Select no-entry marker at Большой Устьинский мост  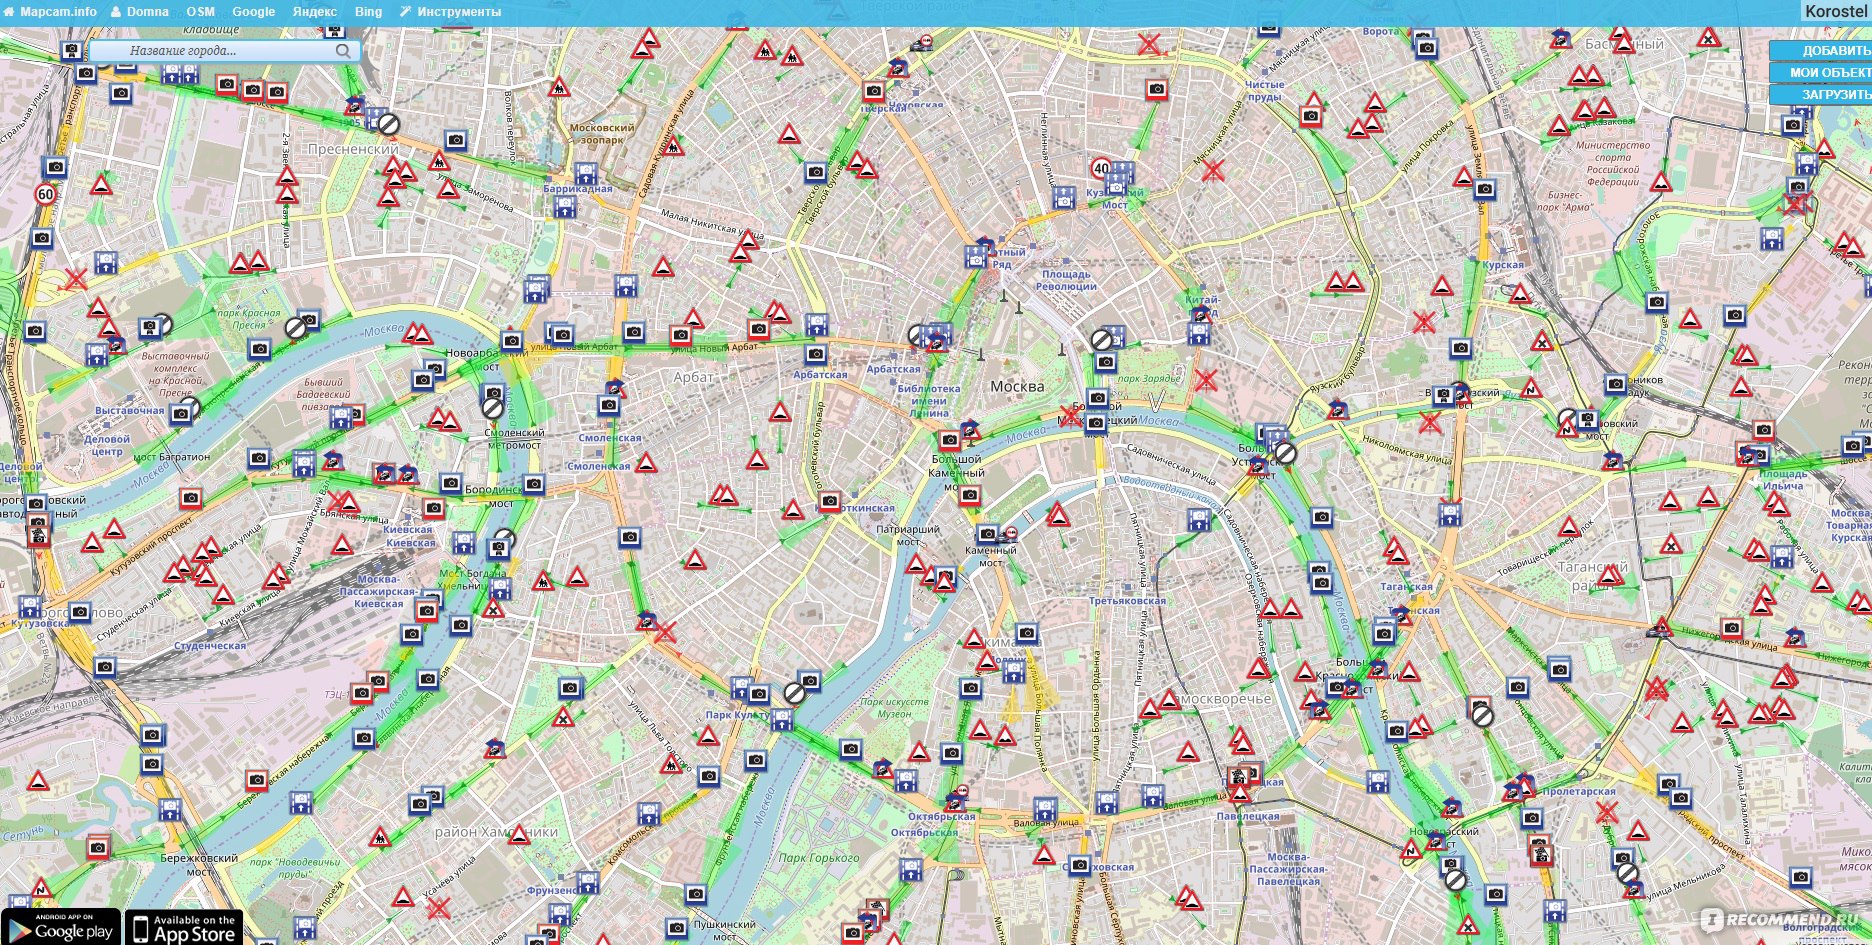pyautogui.click(x=1285, y=453)
